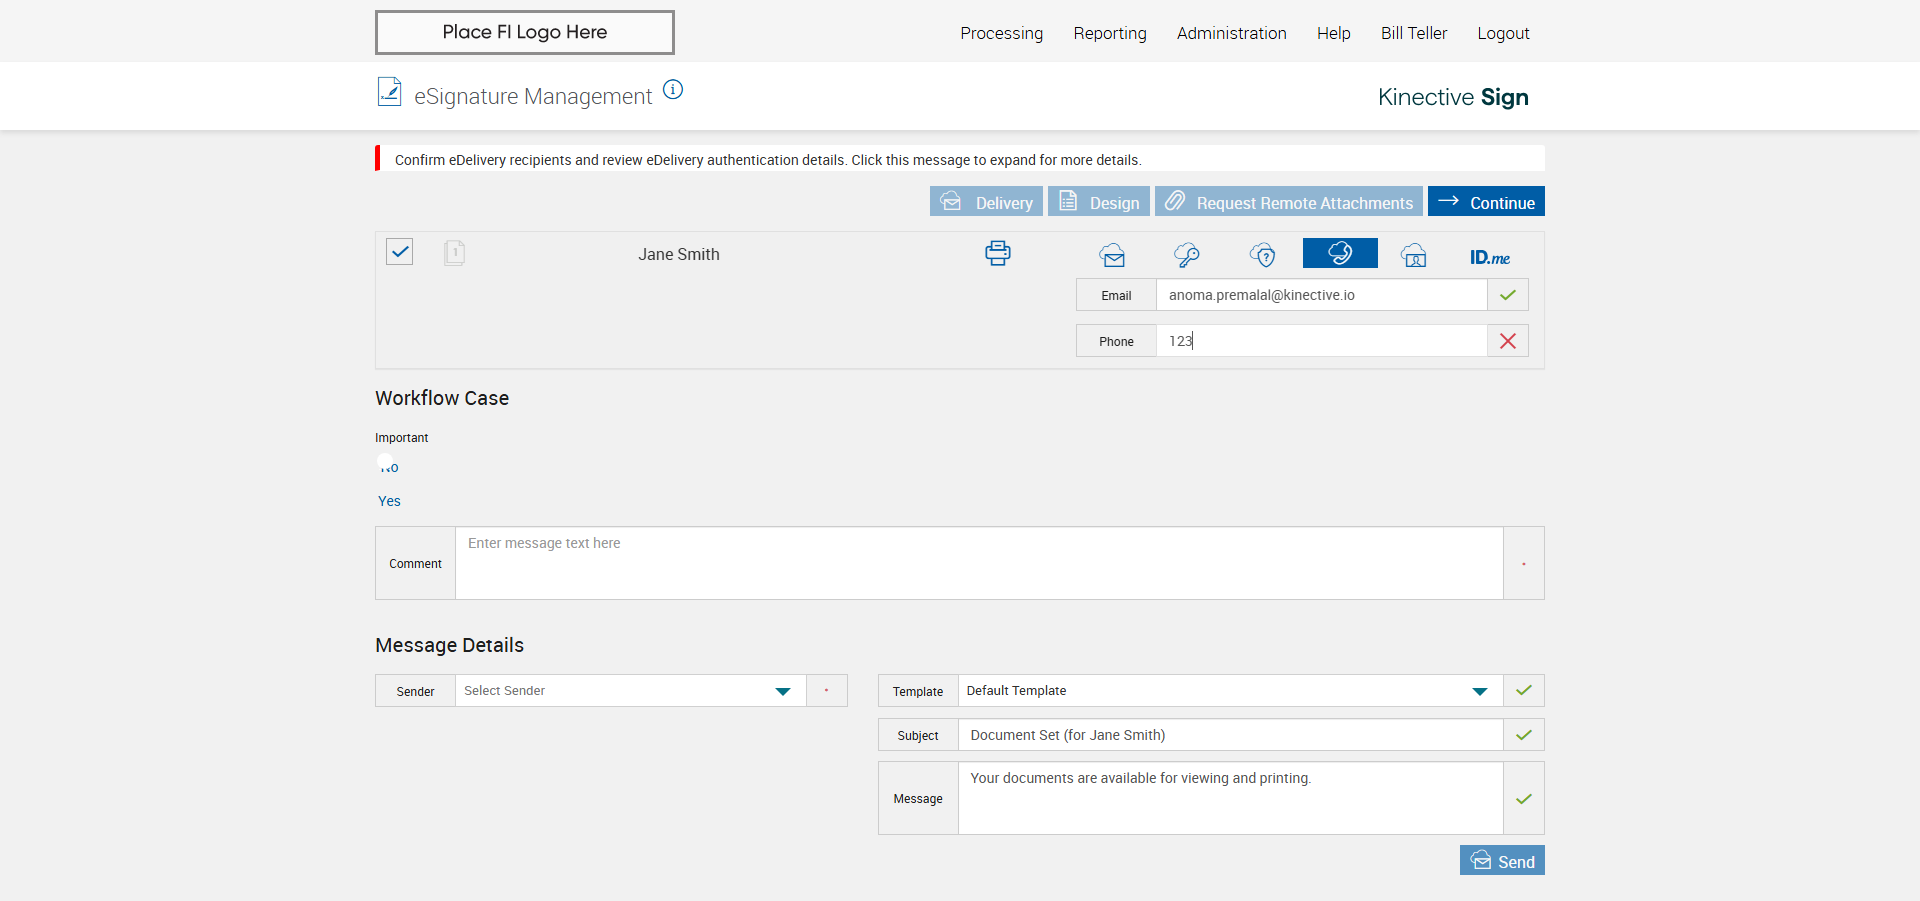Viewport: 1920px width, 901px height.
Task: Open the Administration menu
Action: (1231, 33)
